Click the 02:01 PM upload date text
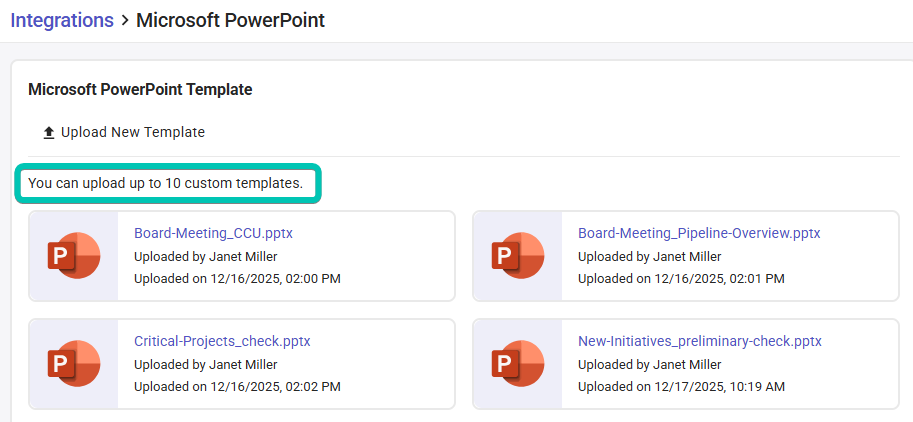 (681, 278)
